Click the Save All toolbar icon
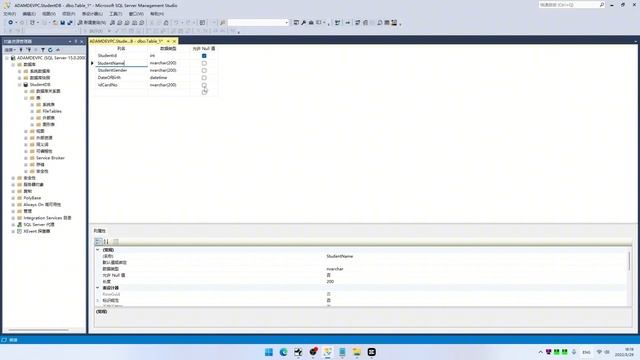Screen dimensions: 640x360 click(70, 22)
